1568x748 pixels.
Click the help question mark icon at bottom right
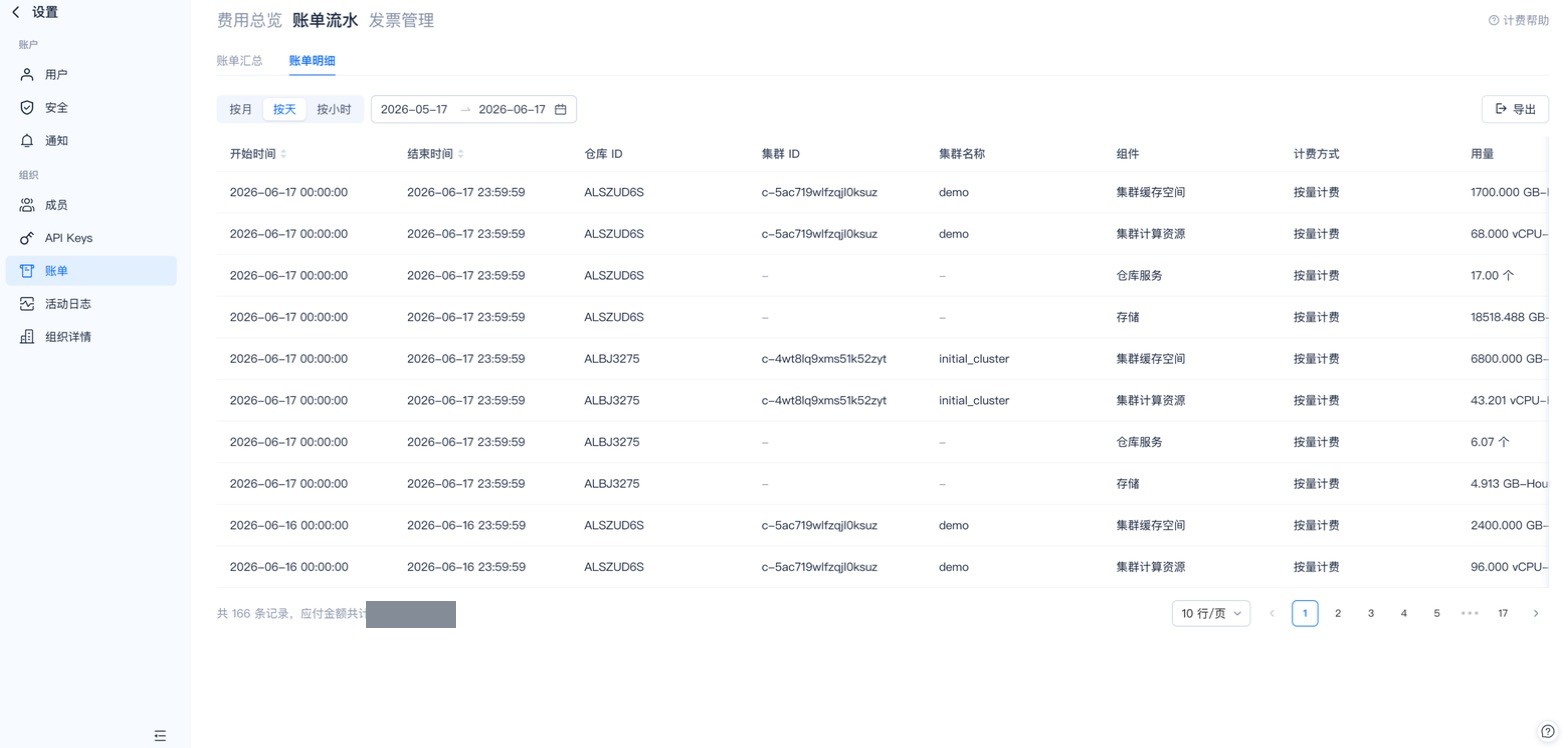click(x=1548, y=731)
